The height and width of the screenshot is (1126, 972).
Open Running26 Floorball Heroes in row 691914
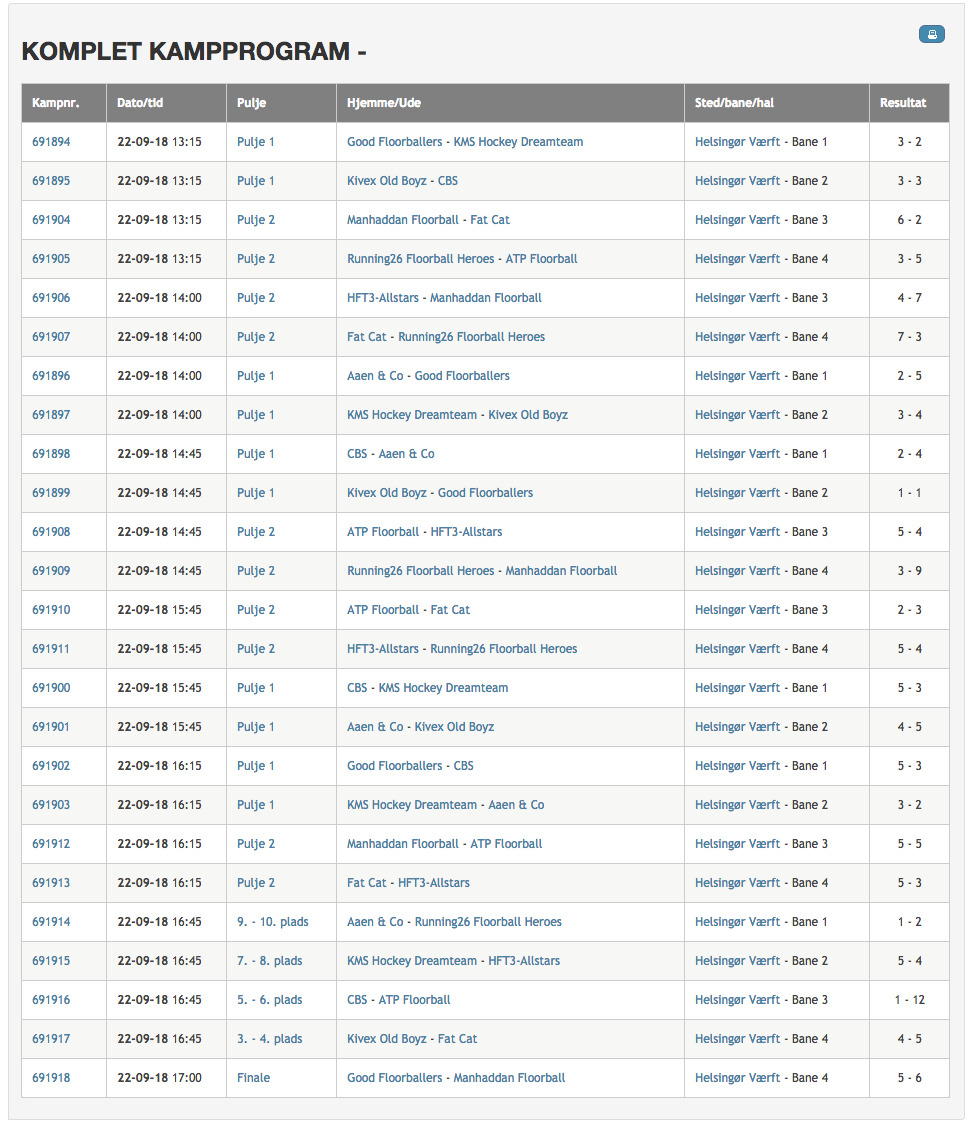488,922
